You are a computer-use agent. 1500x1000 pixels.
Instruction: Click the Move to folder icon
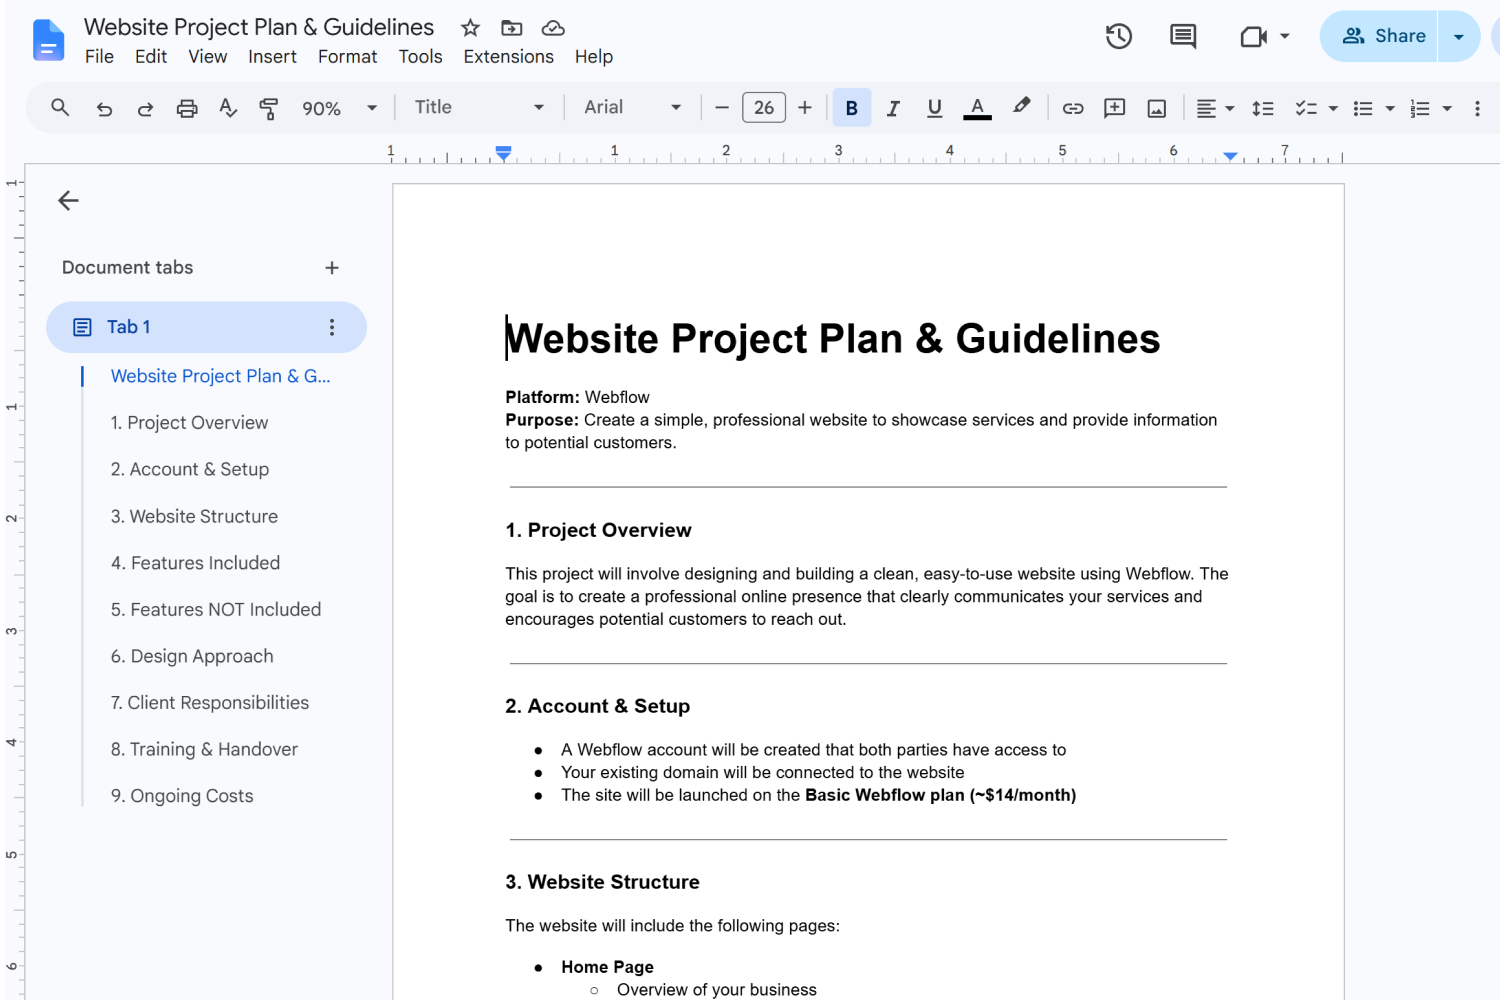pyautogui.click(x=512, y=28)
